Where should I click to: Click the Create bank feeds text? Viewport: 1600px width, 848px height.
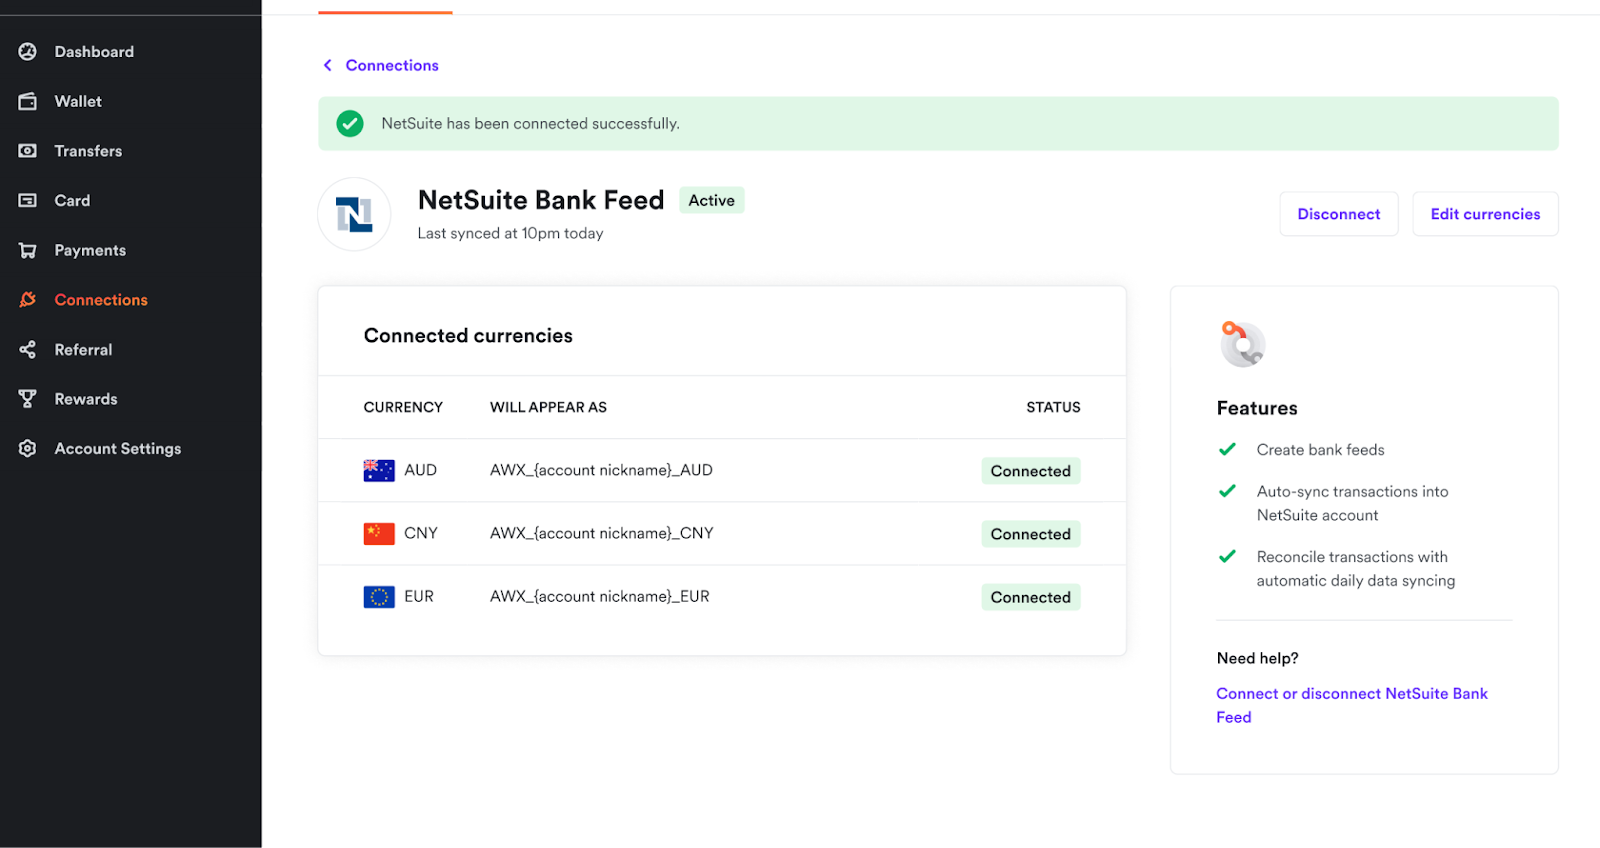click(1320, 450)
